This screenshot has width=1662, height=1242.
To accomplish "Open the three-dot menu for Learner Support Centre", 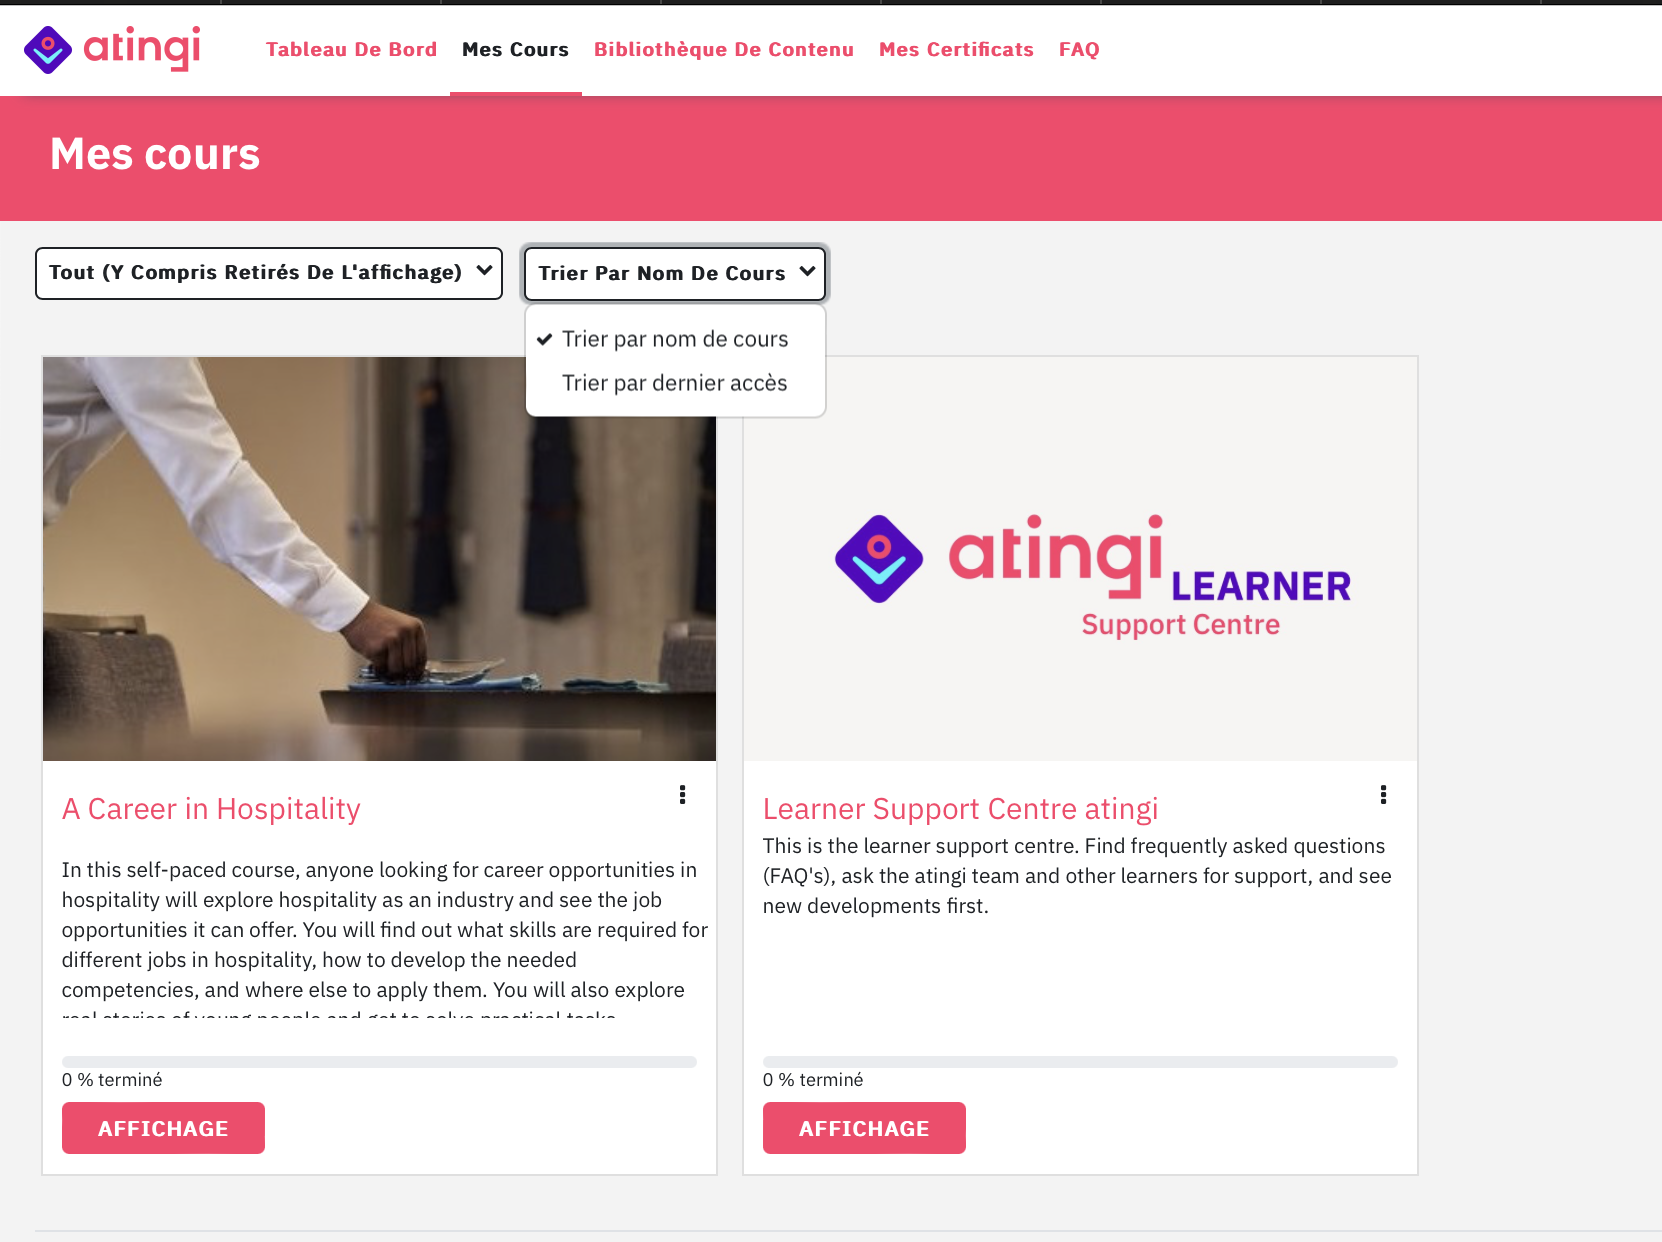I will (x=1383, y=794).
